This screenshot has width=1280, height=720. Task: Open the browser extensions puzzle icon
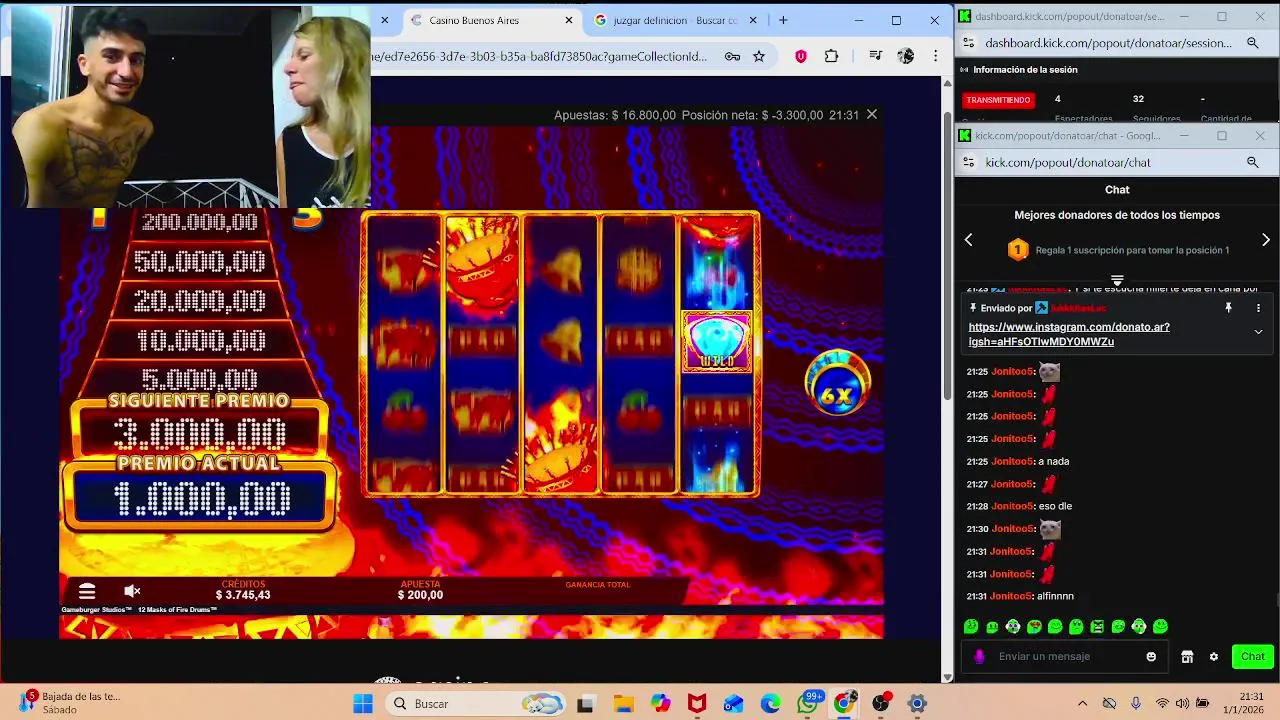click(x=831, y=56)
